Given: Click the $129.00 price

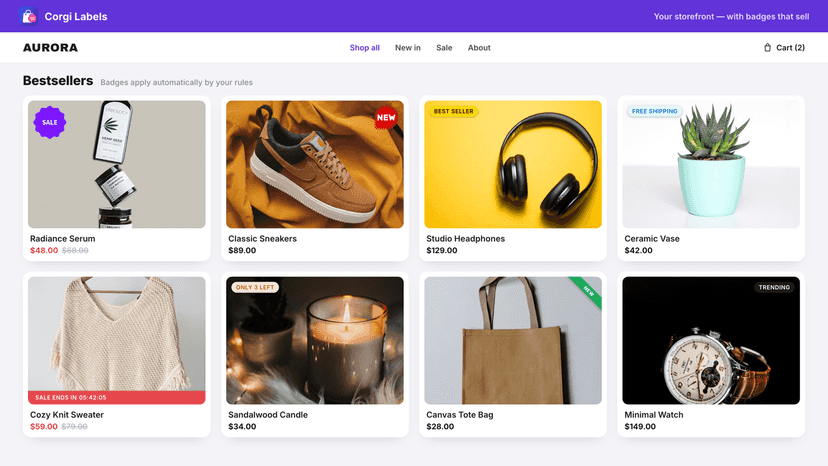Looking at the screenshot, I should [441, 250].
